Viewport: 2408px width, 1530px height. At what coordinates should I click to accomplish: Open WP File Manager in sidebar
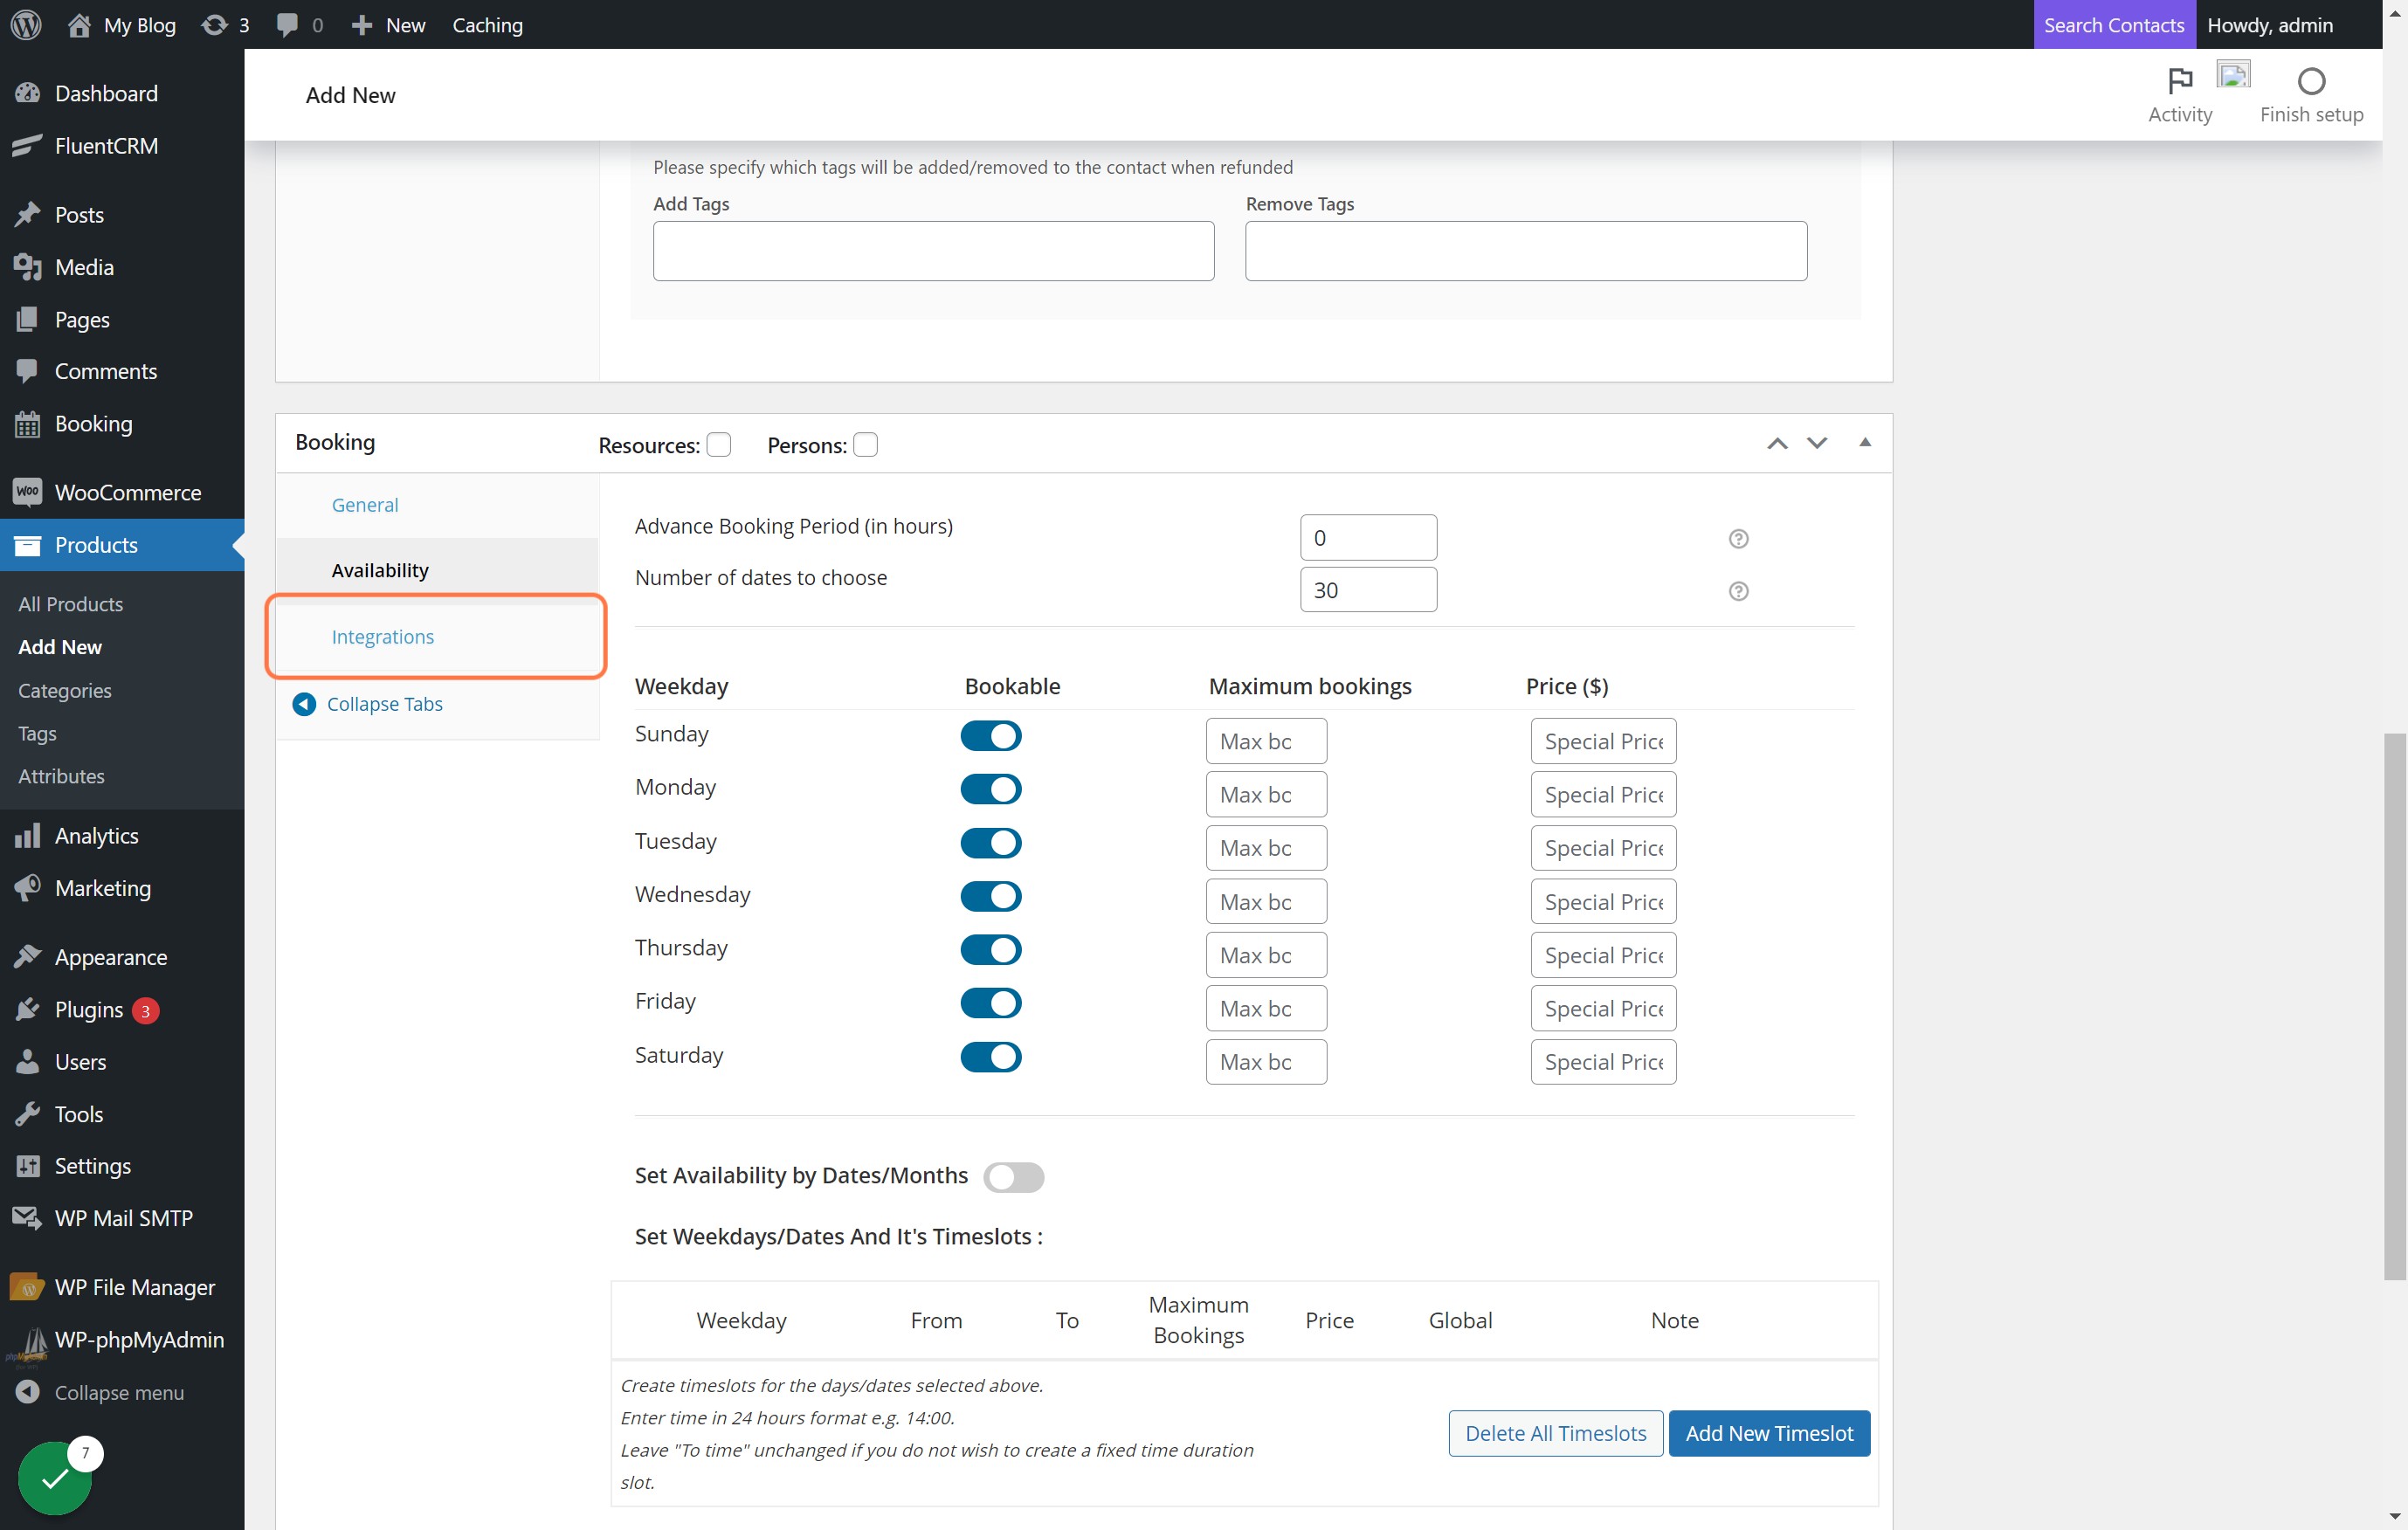(122, 1286)
